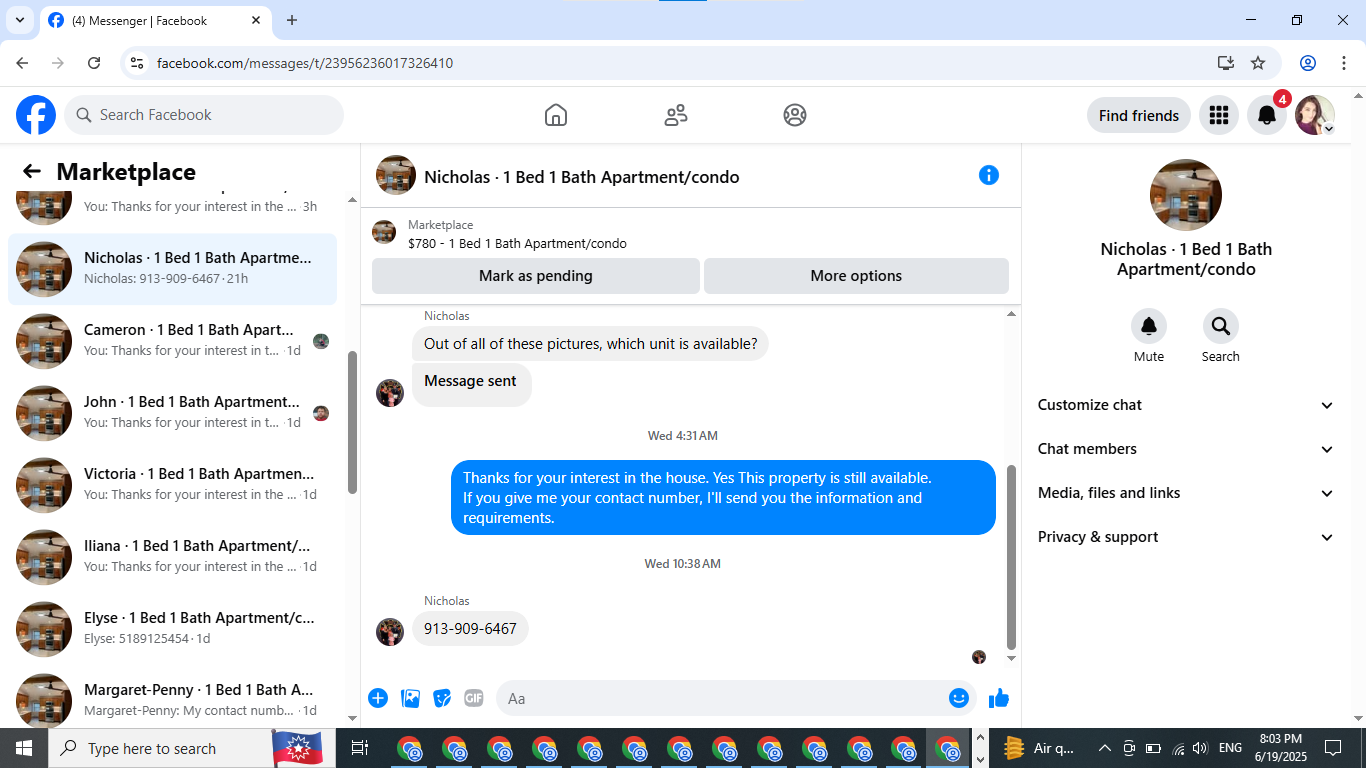Expand Media, files and links section
Image resolution: width=1366 pixels, height=768 pixels.
[x=1186, y=493]
